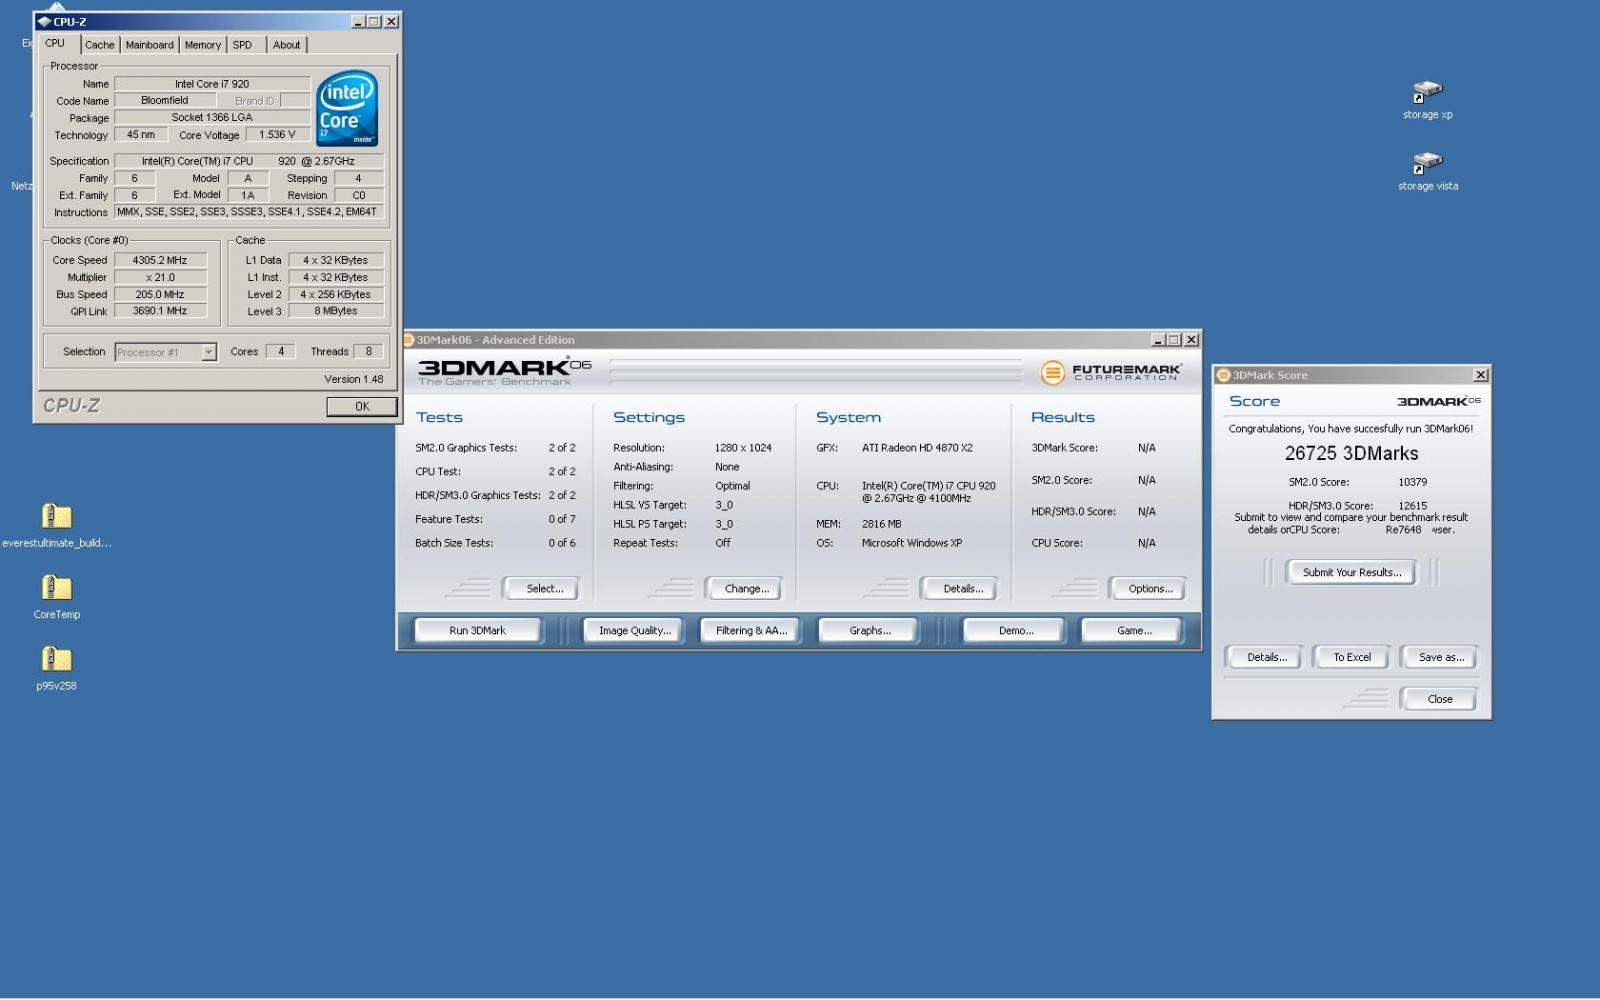This screenshot has width=1600, height=1000.
Task: Click the 26725 3DMarks score text
Action: 1351,453
